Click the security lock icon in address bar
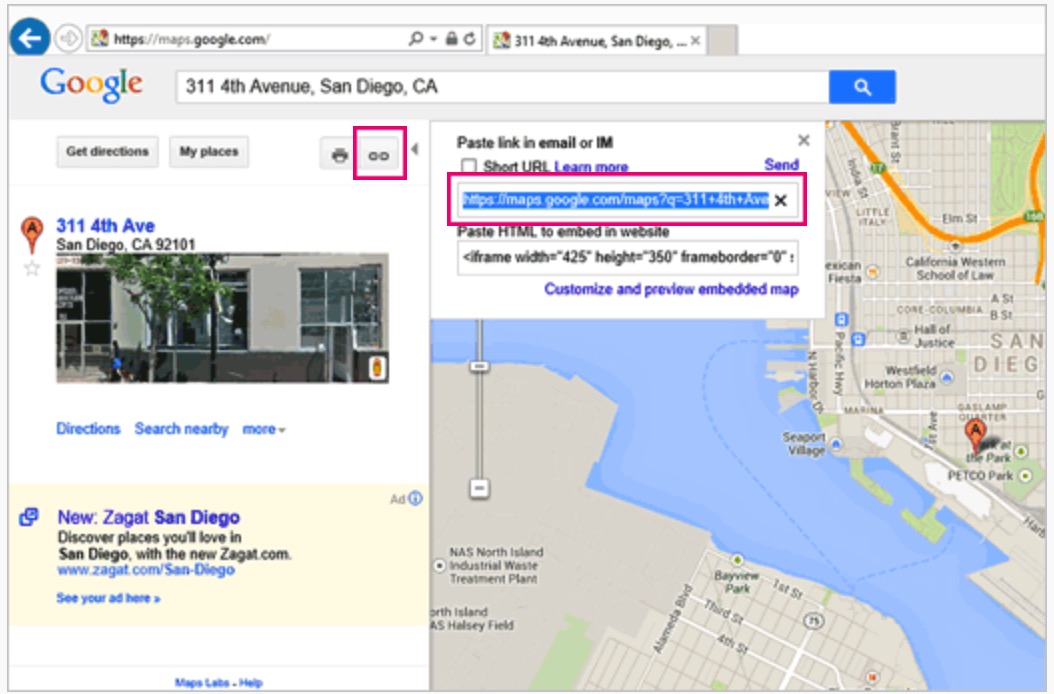1054x694 pixels. click(452, 39)
